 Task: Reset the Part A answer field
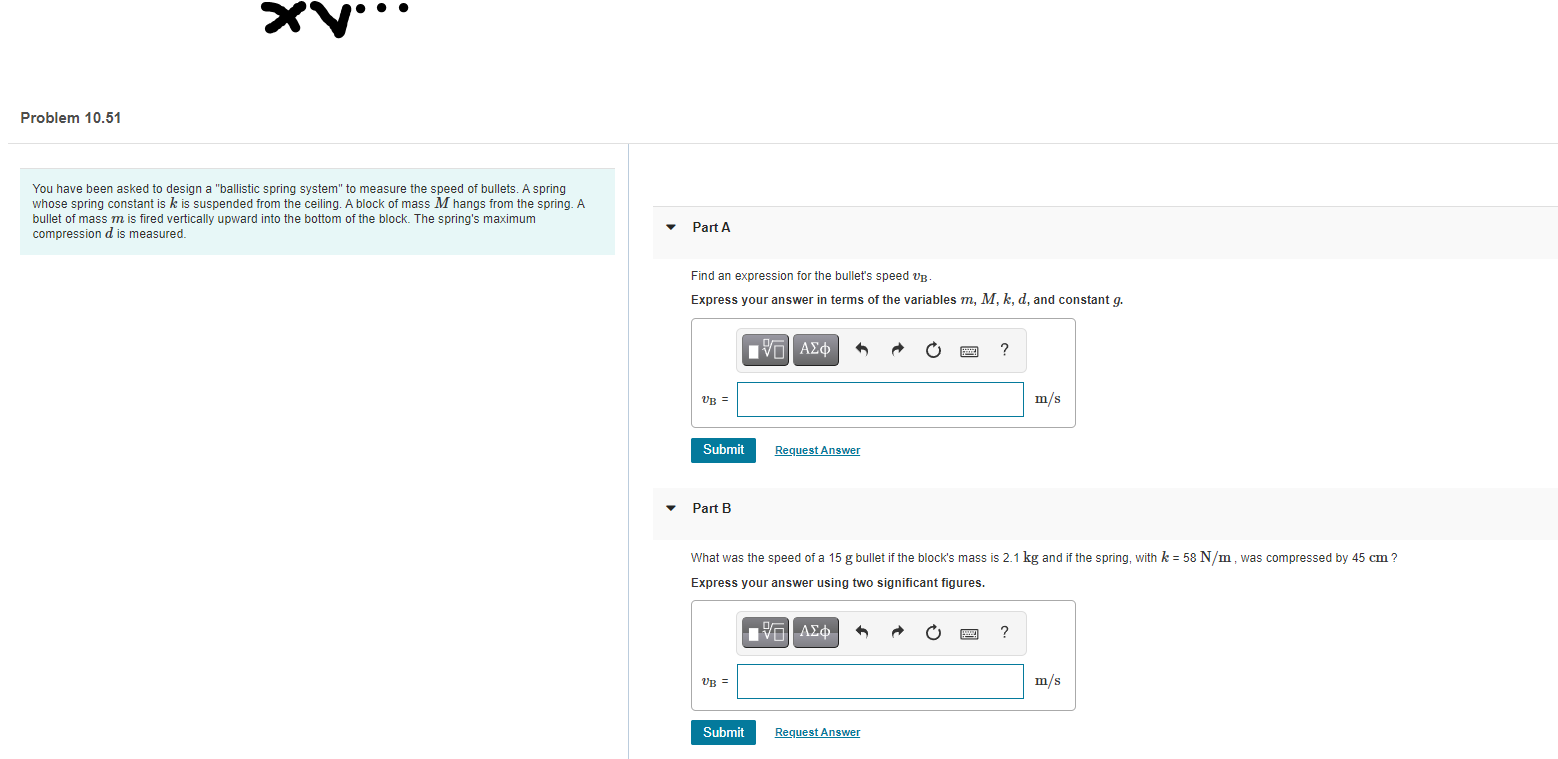click(933, 350)
